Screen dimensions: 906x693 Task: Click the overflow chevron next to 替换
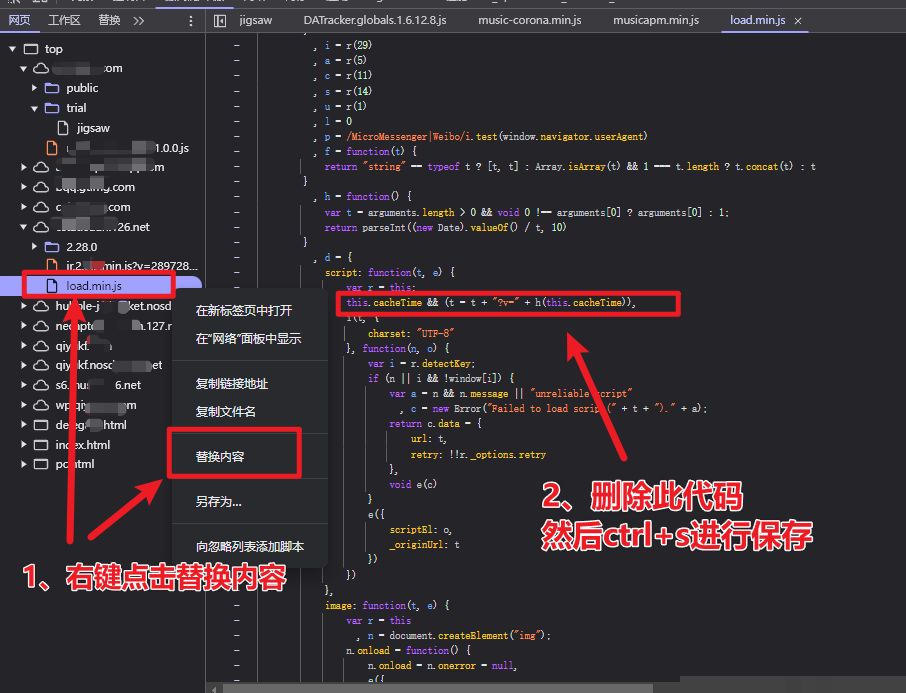tap(139, 19)
